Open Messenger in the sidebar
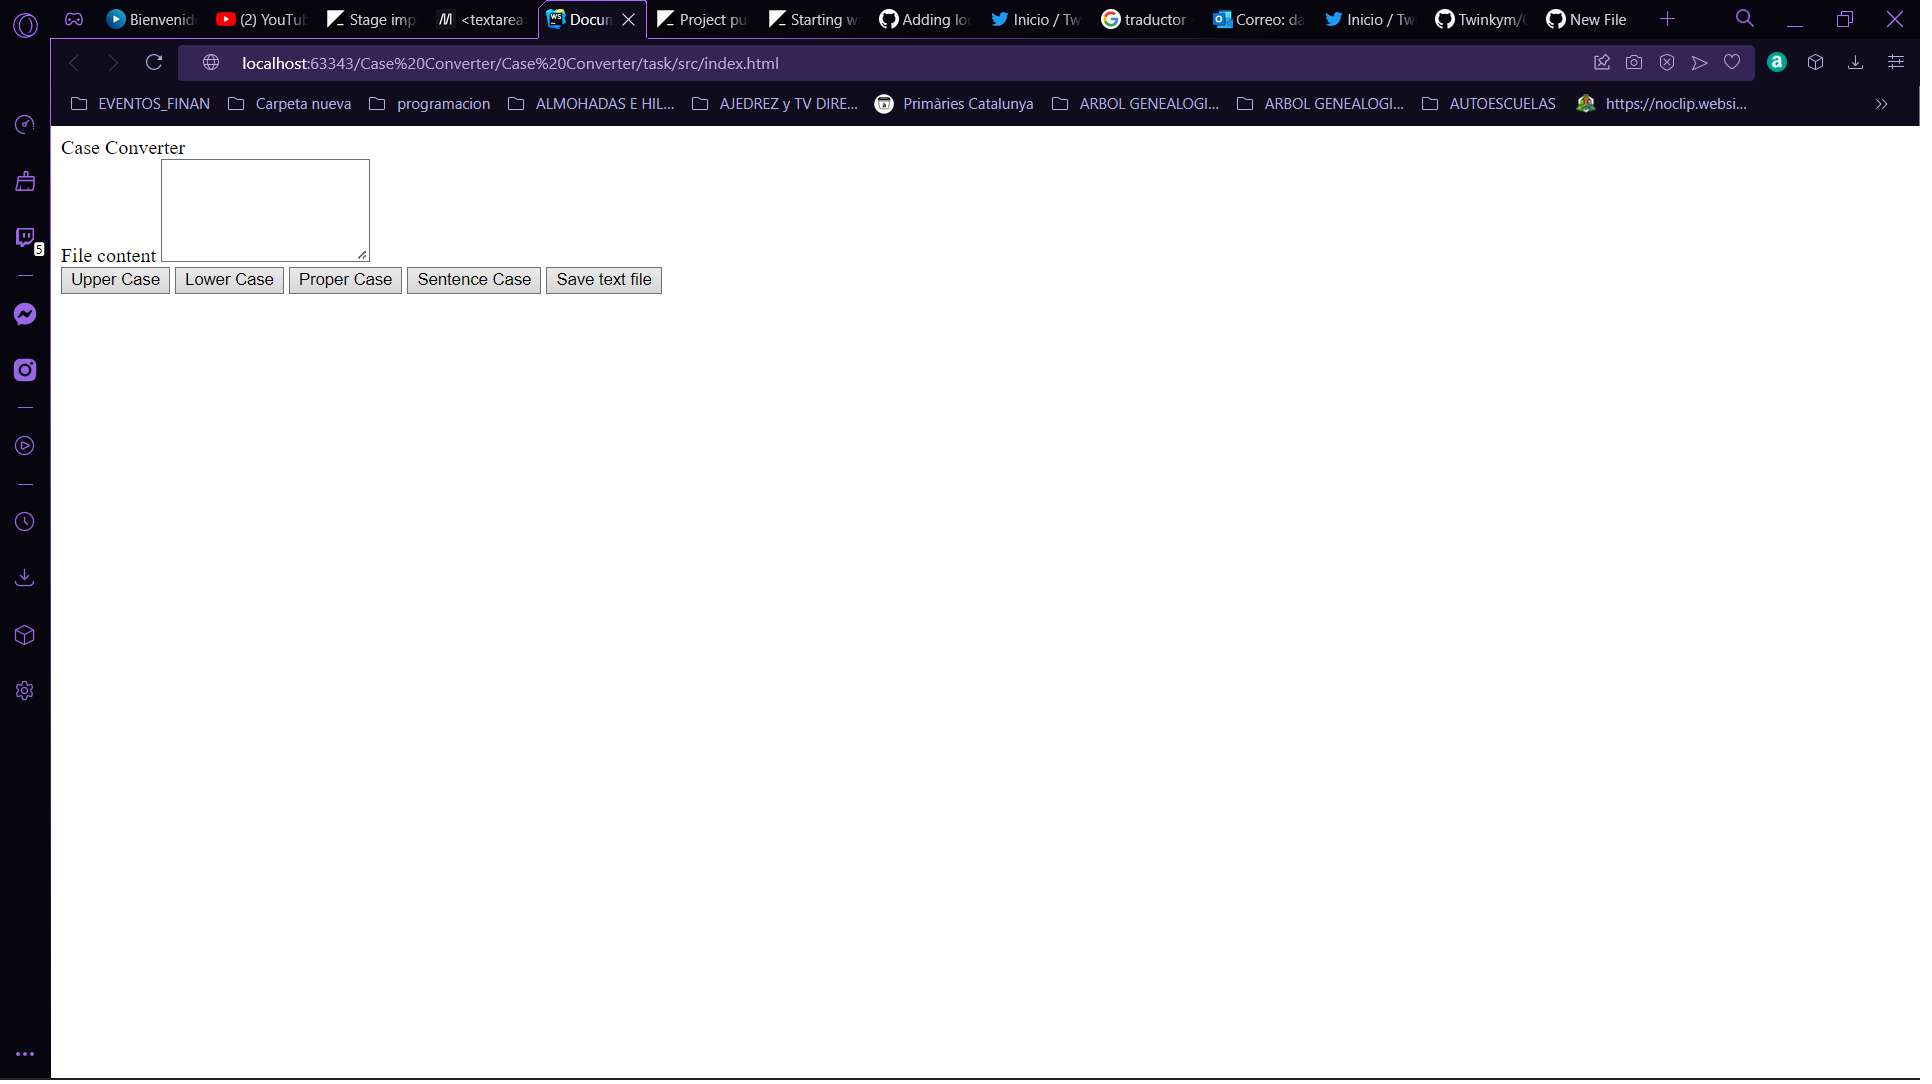Viewport: 1932px width, 1084px height. (25, 315)
